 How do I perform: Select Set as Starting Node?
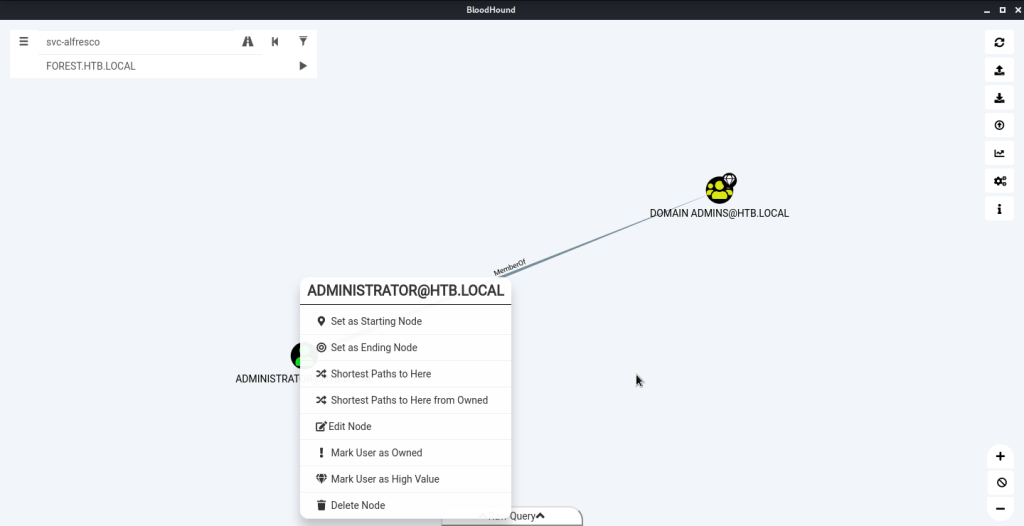(376, 321)
